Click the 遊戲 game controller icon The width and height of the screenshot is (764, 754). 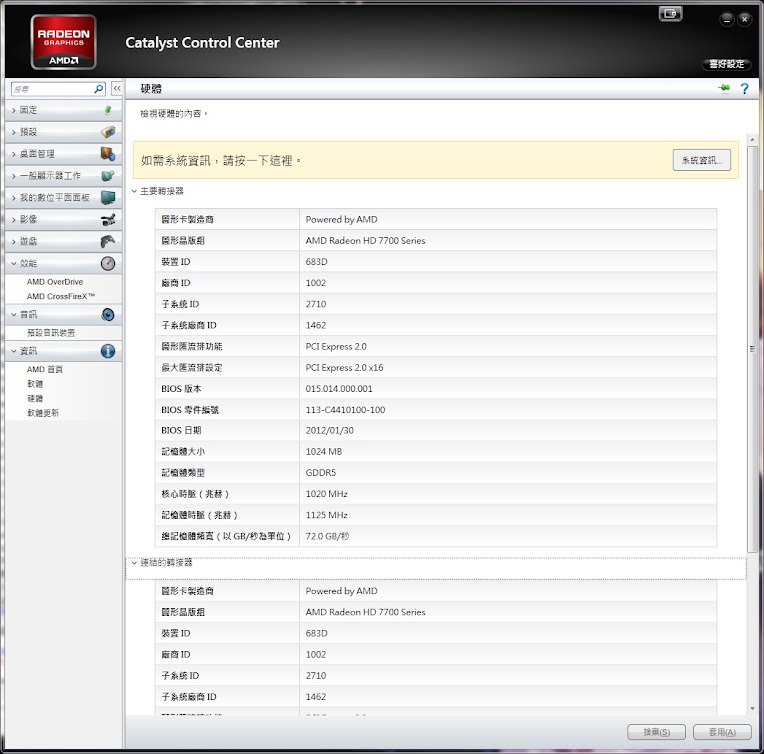(x=108, y=241)
